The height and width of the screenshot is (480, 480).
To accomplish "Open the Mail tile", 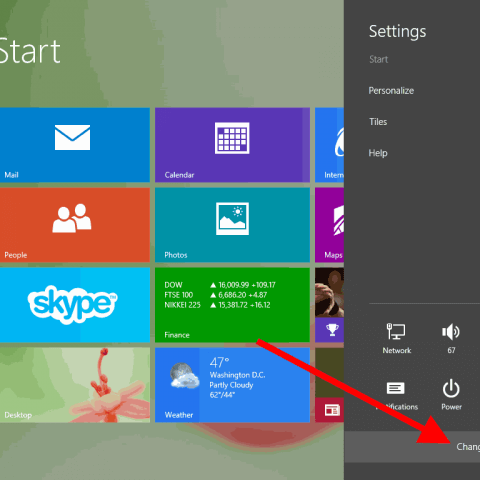I will point(75,145).
